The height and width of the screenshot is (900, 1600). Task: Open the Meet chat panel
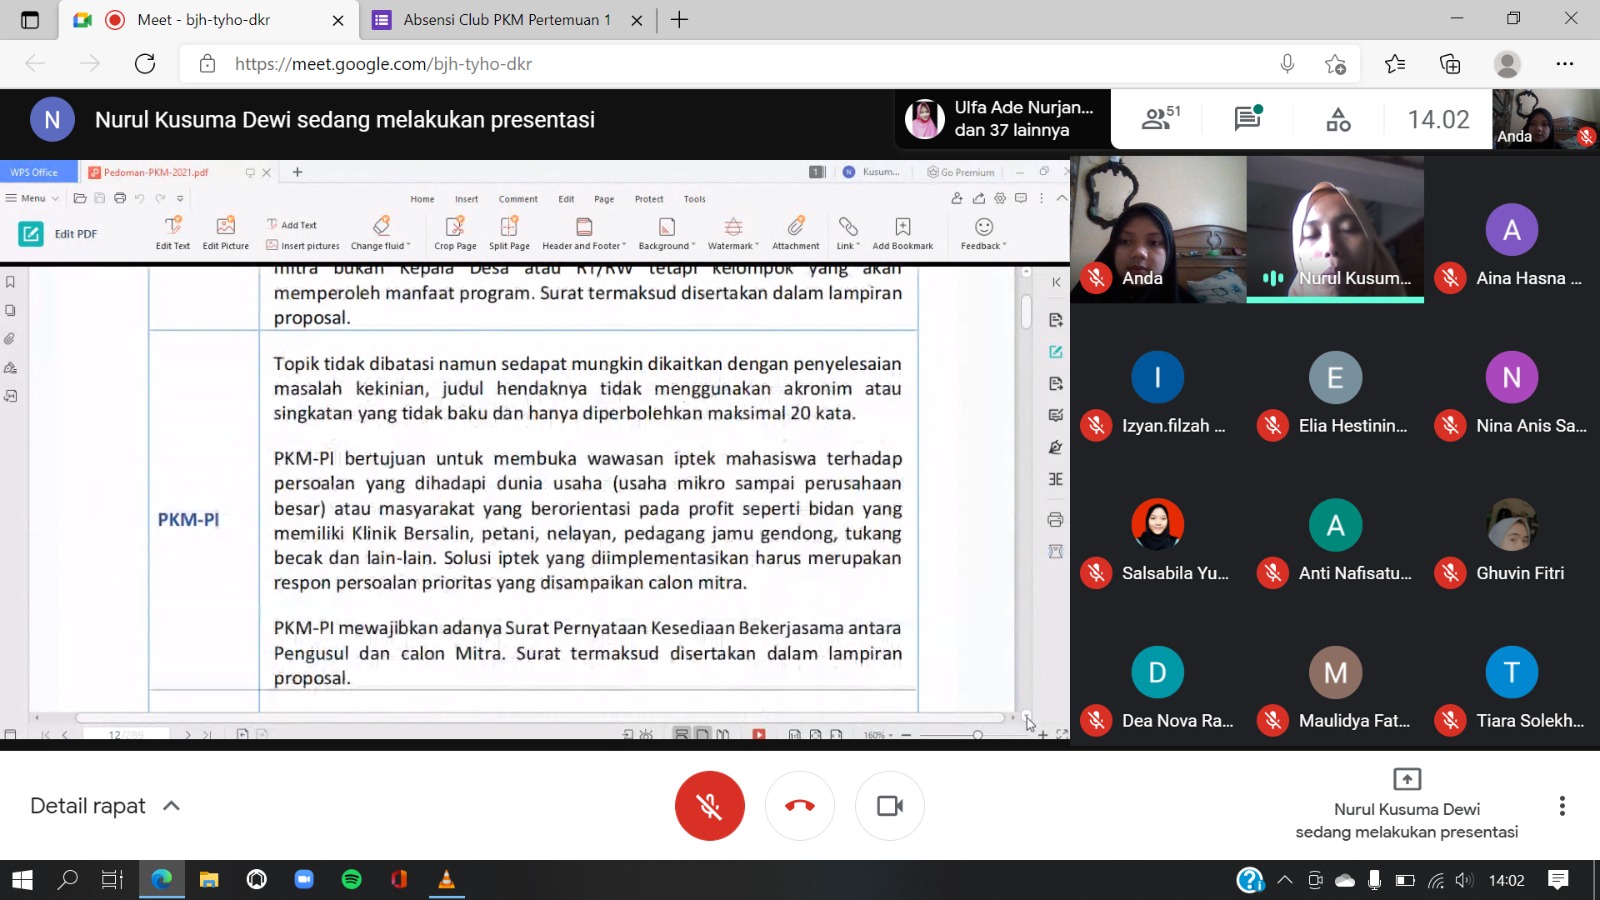pos(1247,120)
